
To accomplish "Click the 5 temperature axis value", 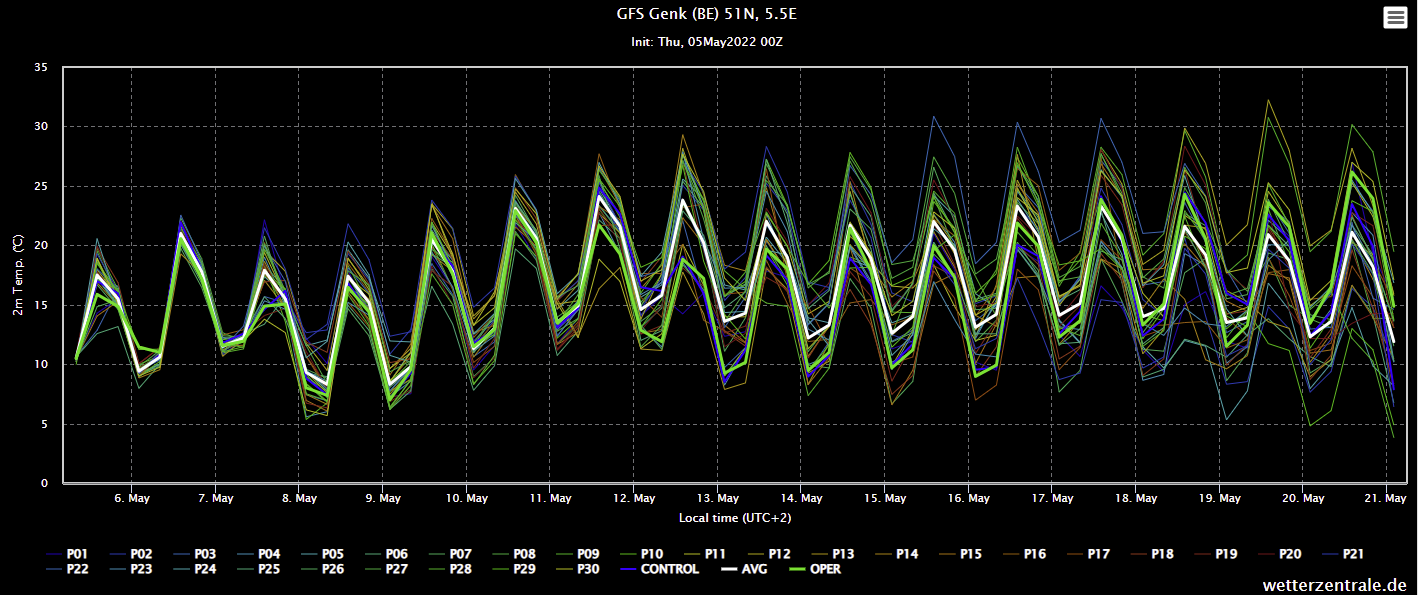I will click(x=44, y=424).
